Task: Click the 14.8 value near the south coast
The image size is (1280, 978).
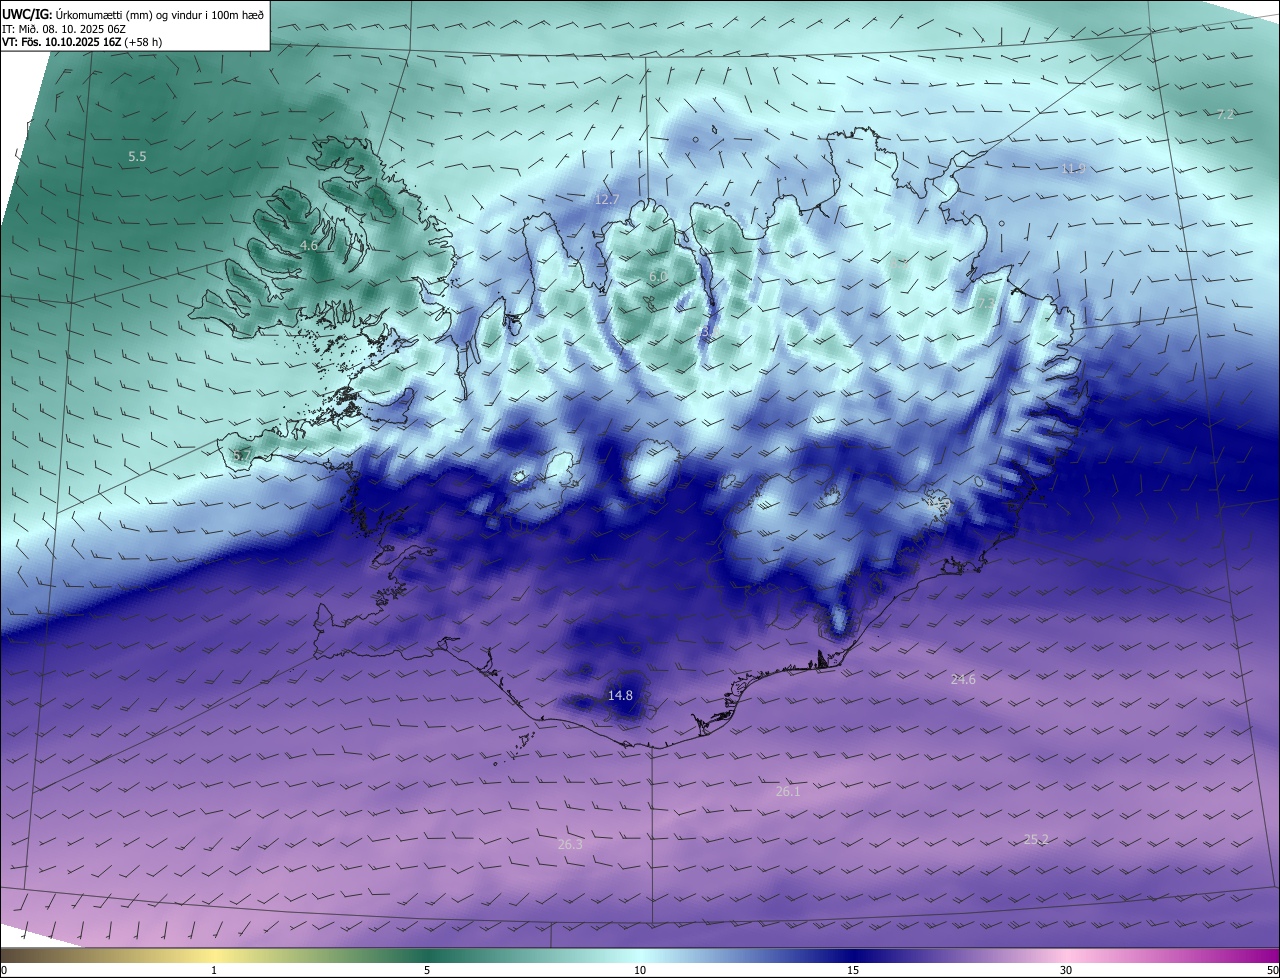Action: coord(620,695)
